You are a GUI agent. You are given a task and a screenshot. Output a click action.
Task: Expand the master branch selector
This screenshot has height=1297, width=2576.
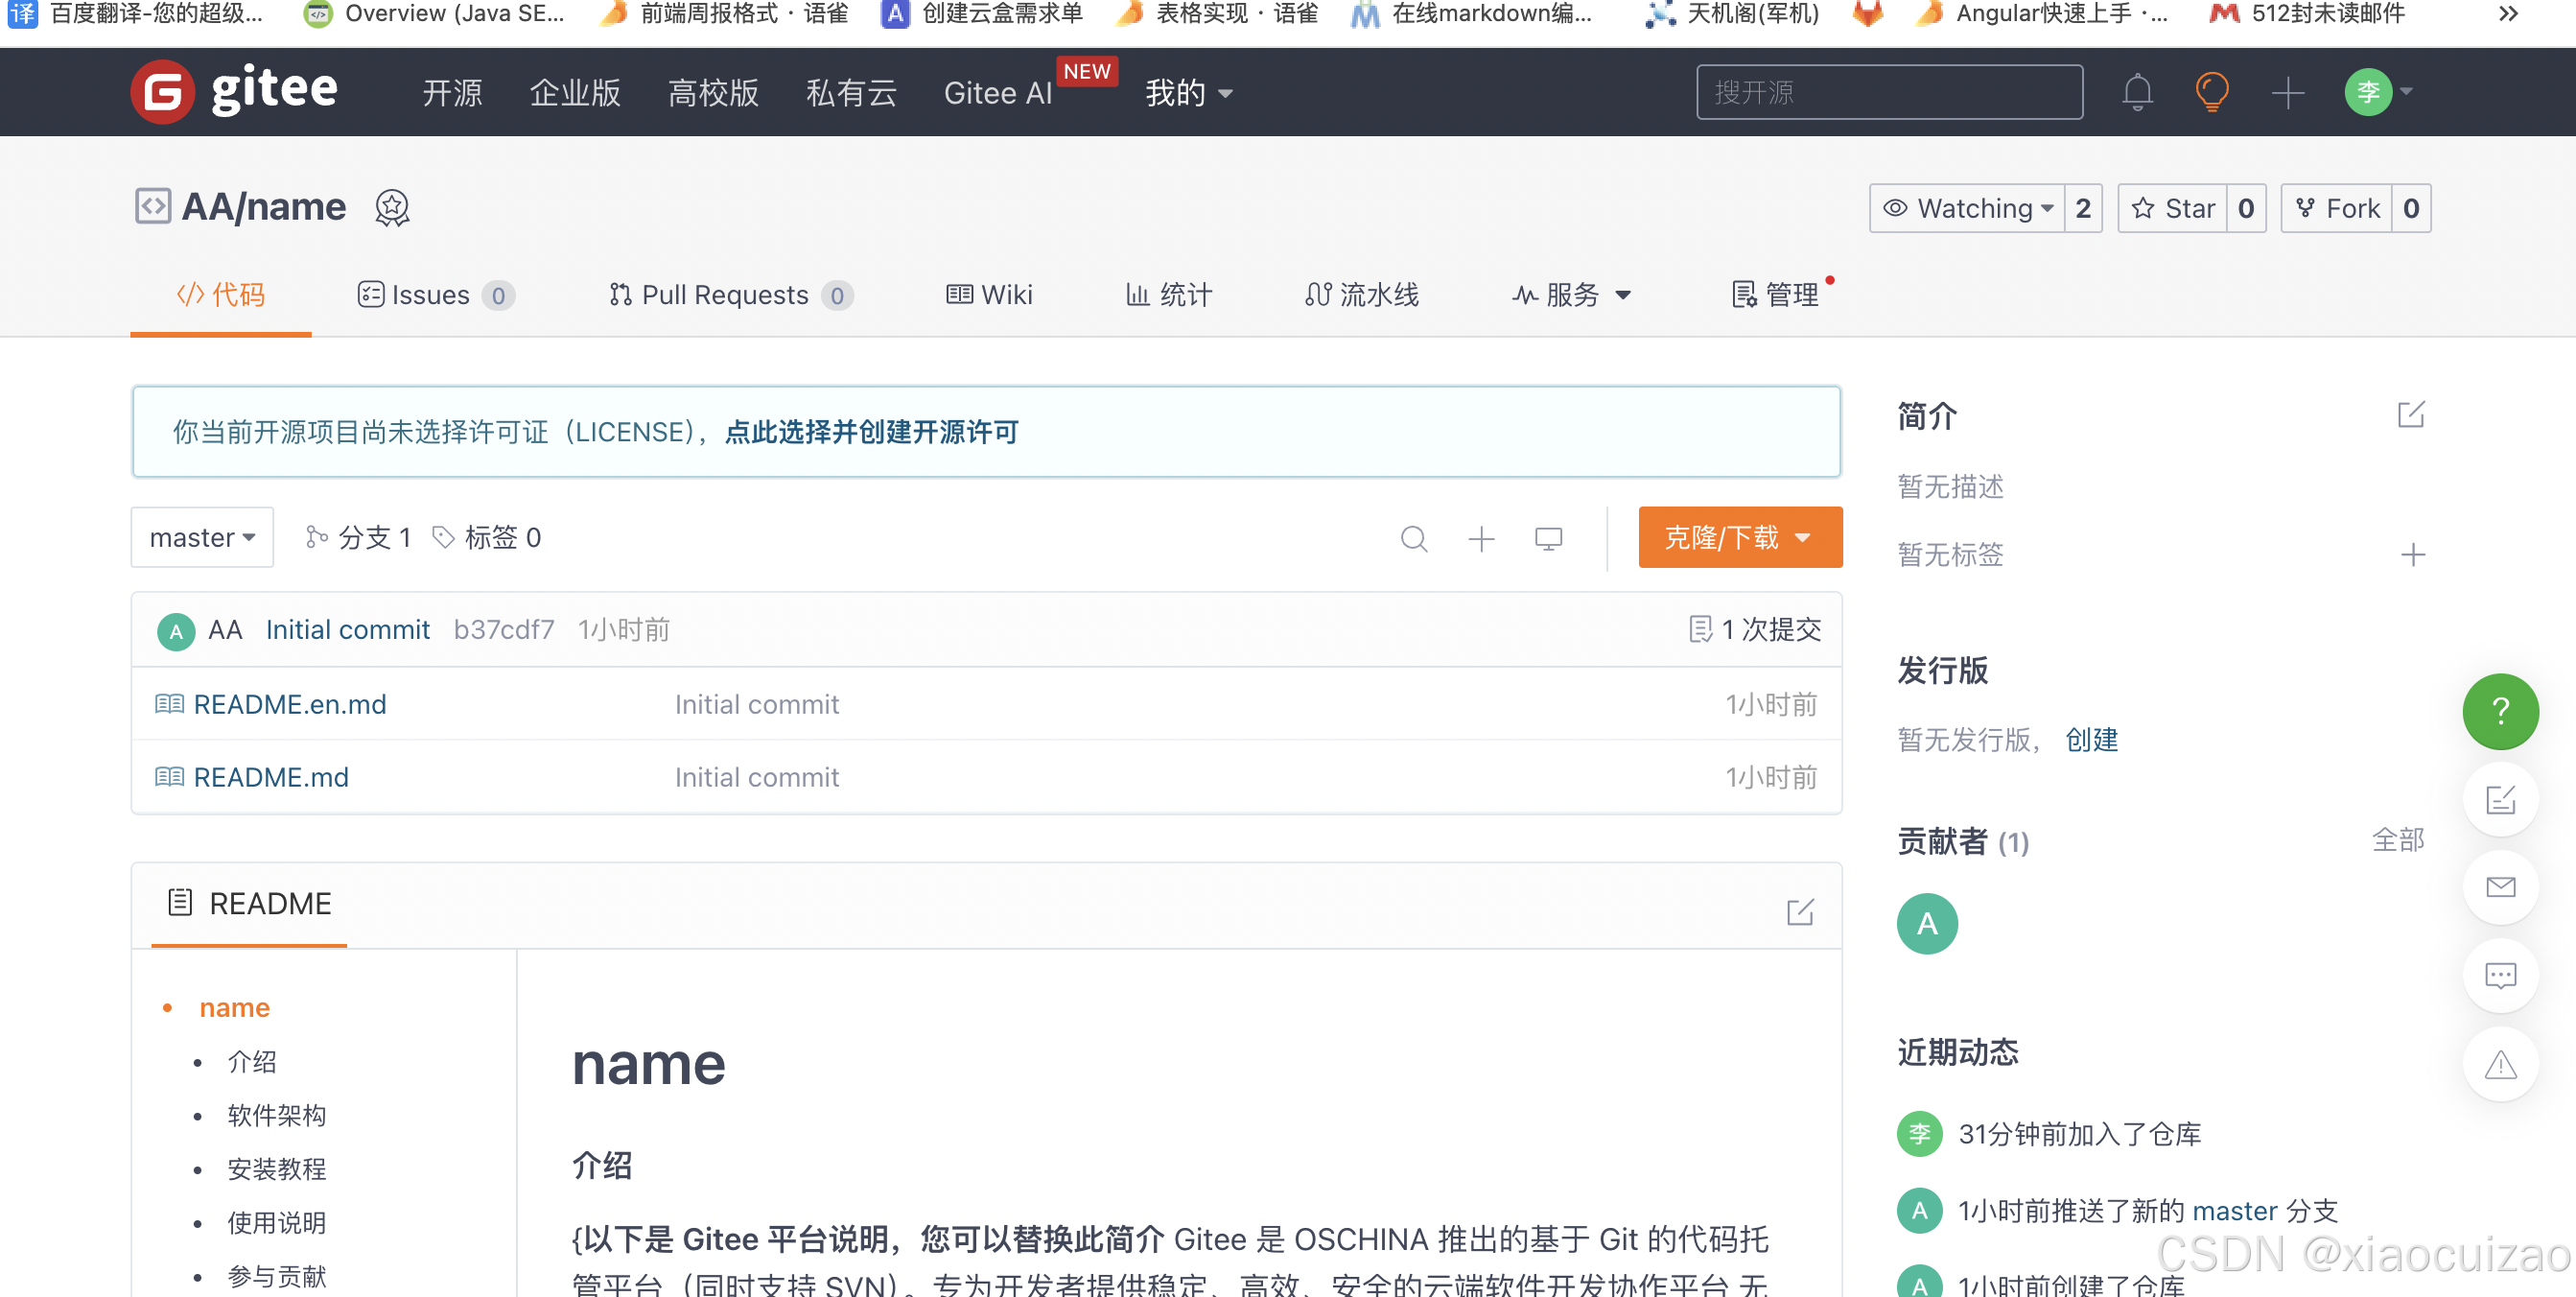pyautogui.click(x=202, y=538)
